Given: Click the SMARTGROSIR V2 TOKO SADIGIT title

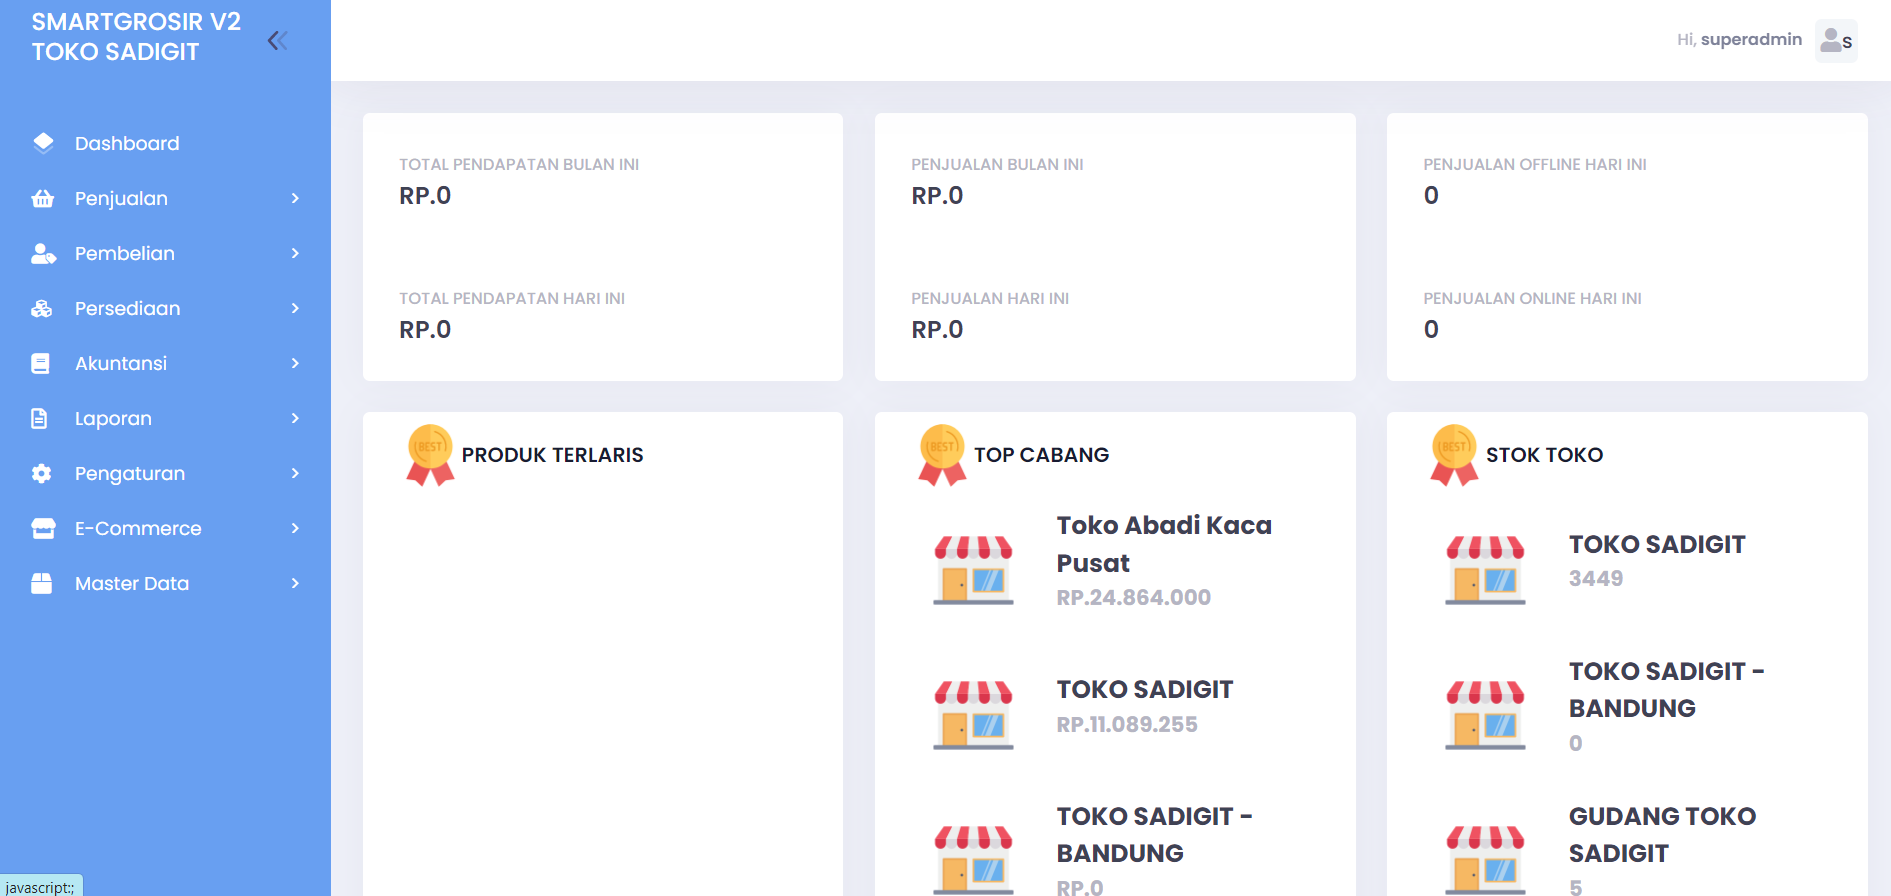Looking at the screenshot, I should pos(136,37).
